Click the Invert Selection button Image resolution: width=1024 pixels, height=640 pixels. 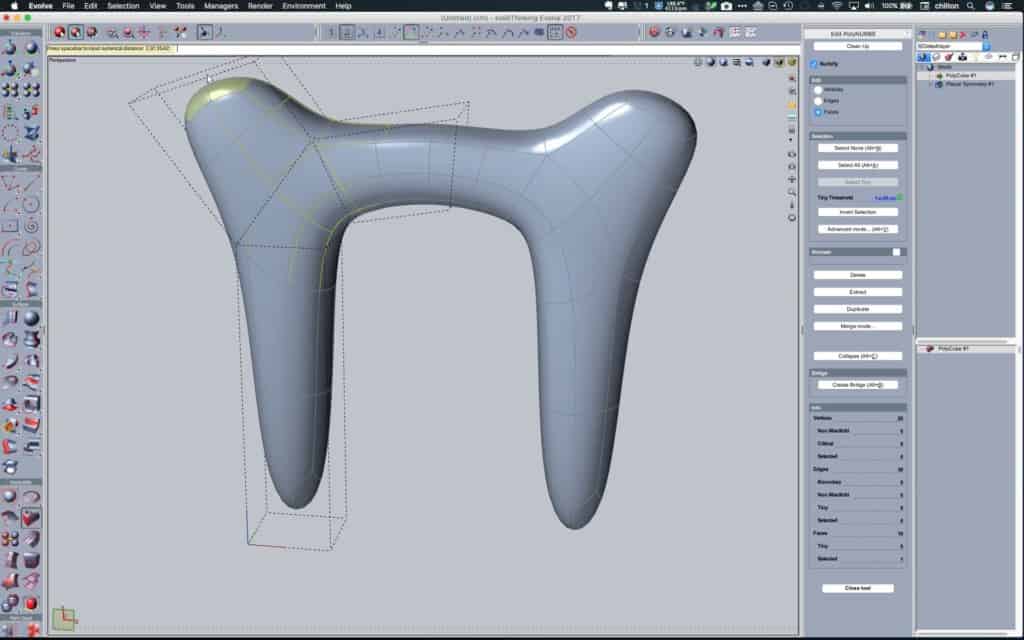point(857,212)
